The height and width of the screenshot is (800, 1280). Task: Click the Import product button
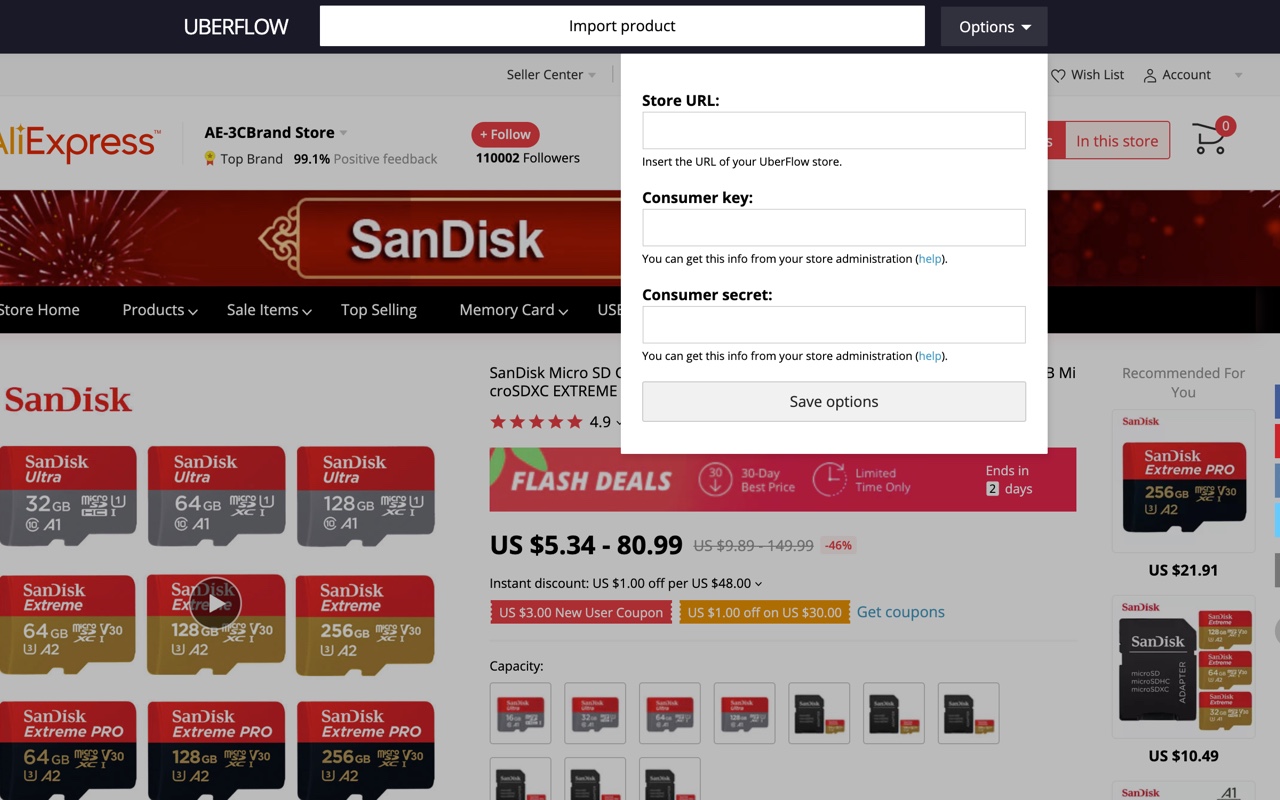pos(622,26)
